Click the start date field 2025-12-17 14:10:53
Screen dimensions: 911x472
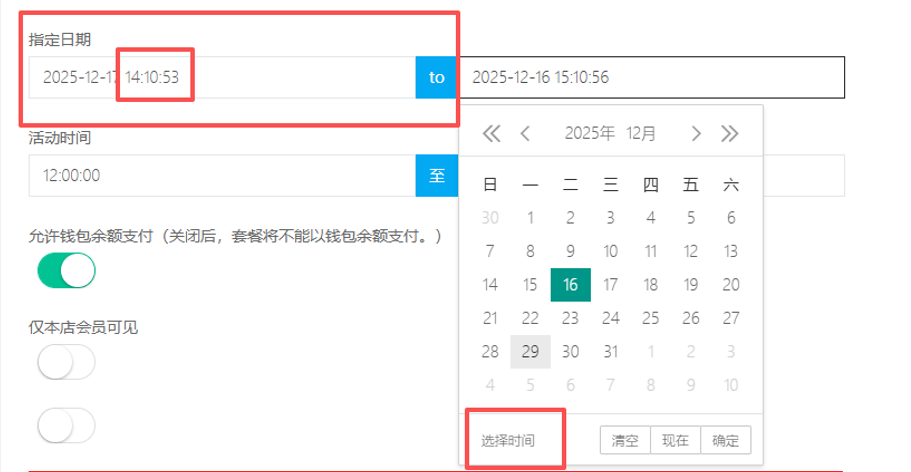223,77
